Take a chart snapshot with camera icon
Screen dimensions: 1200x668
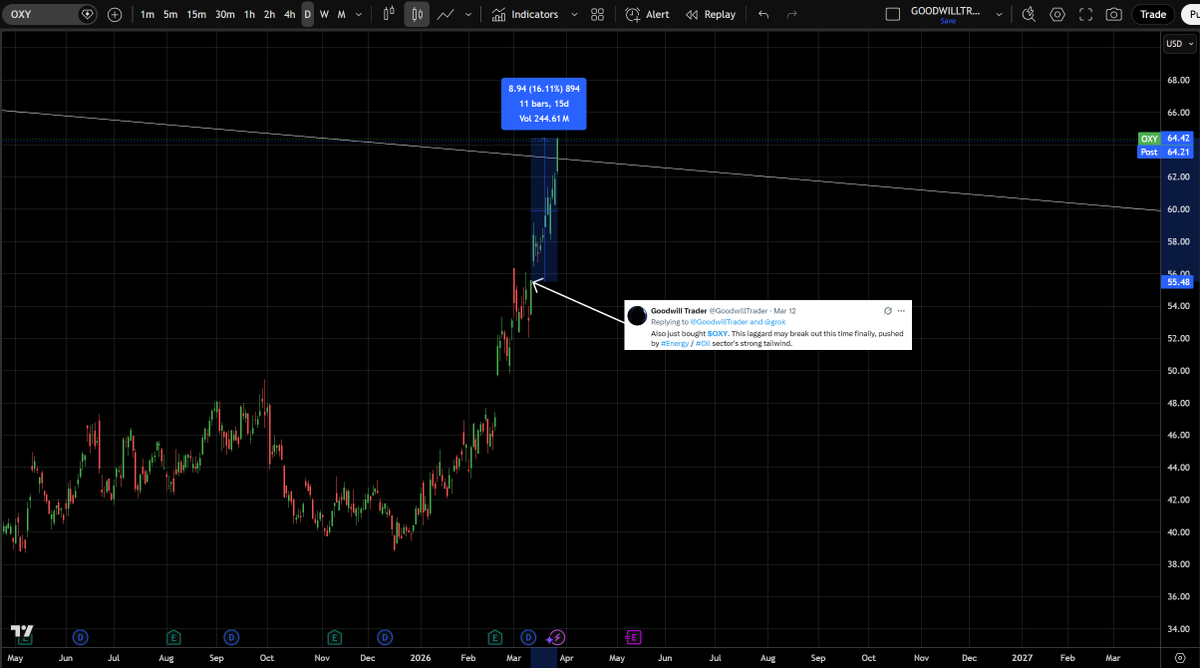point(1113,15)
